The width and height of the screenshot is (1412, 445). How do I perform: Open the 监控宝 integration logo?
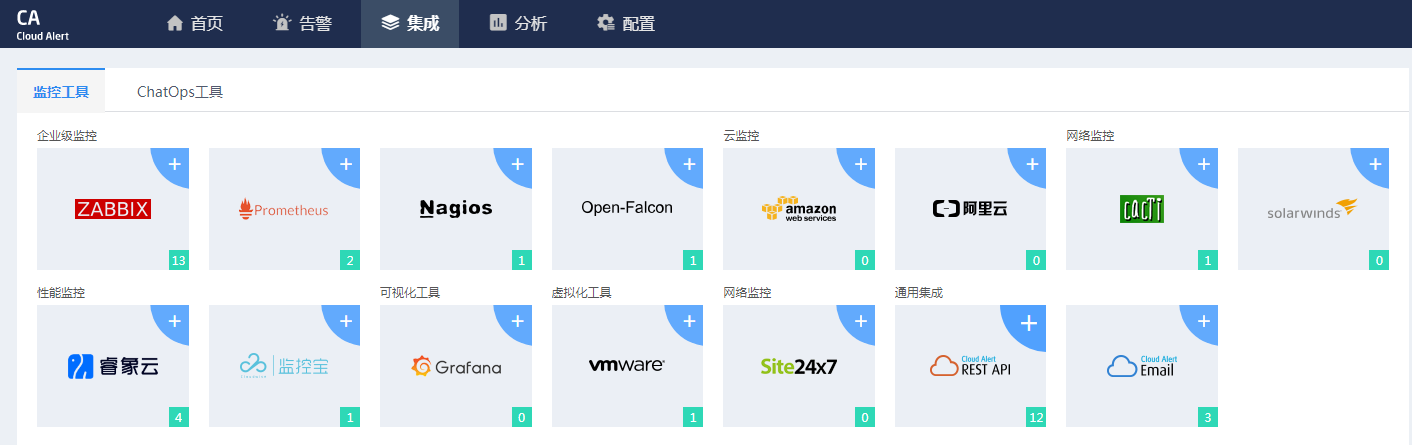284,367
